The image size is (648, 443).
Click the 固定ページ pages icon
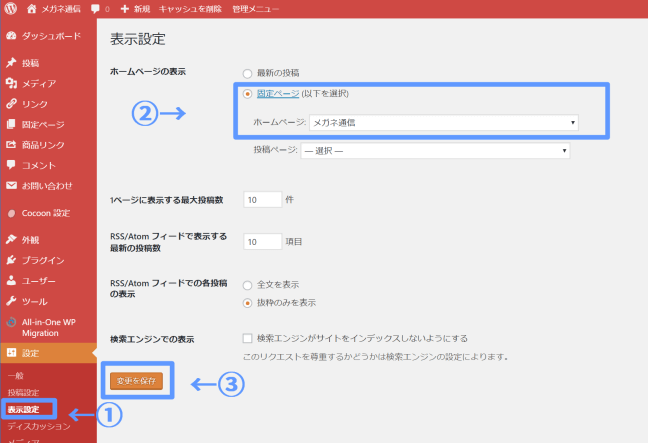coord(11,124)
